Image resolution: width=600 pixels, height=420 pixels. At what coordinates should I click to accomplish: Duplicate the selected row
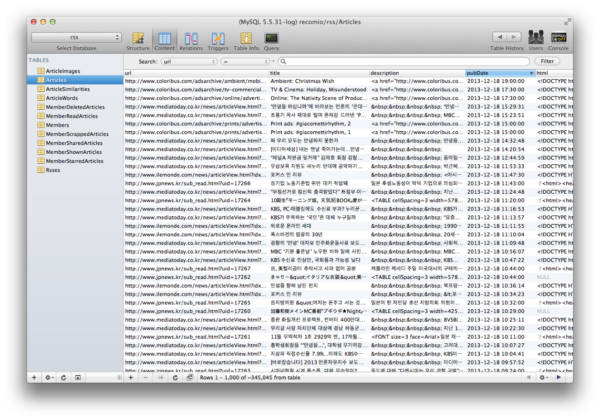click(x=160, y=378)
